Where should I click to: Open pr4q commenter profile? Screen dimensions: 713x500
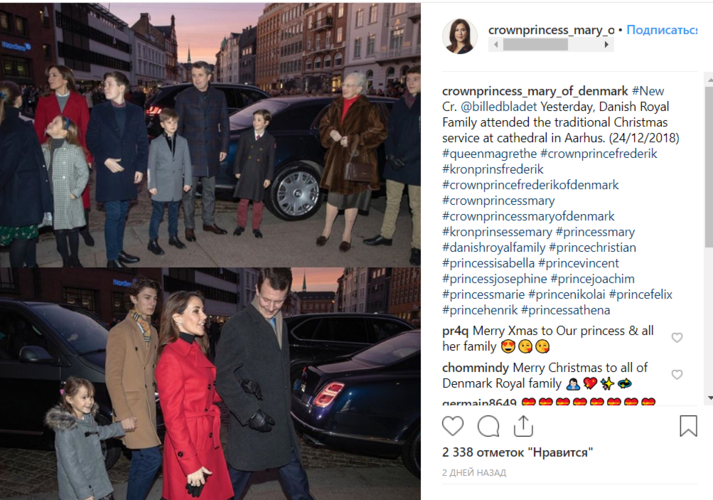455,331
